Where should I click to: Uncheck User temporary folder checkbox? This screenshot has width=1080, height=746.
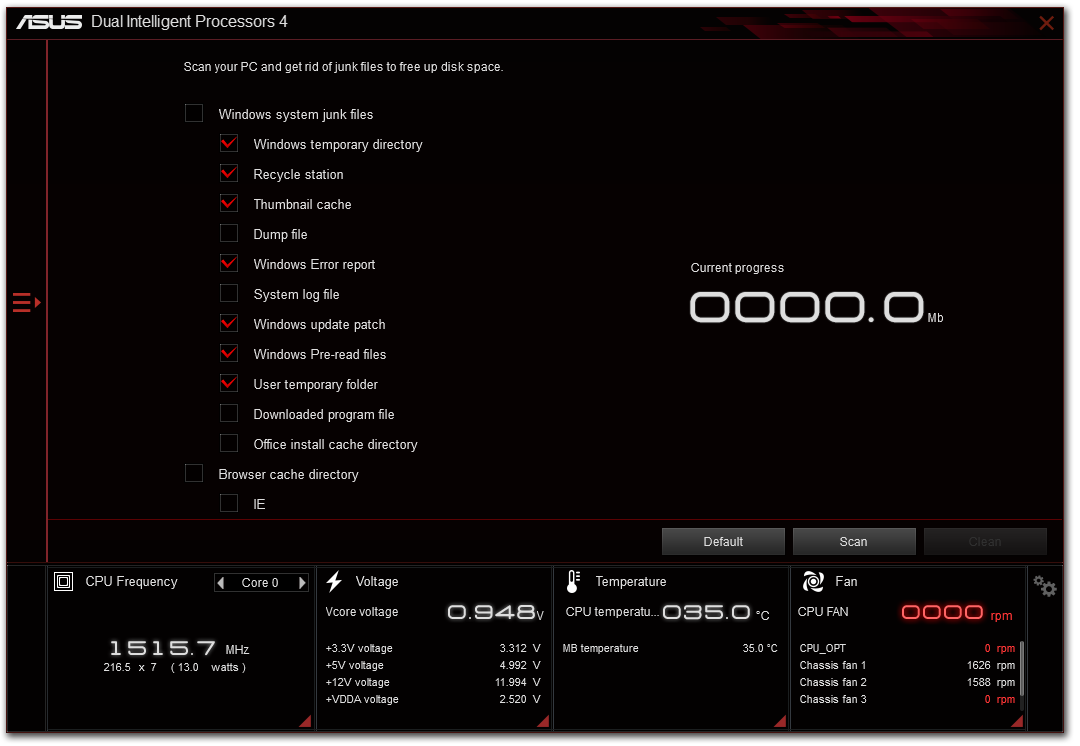[x=229, y=384]
